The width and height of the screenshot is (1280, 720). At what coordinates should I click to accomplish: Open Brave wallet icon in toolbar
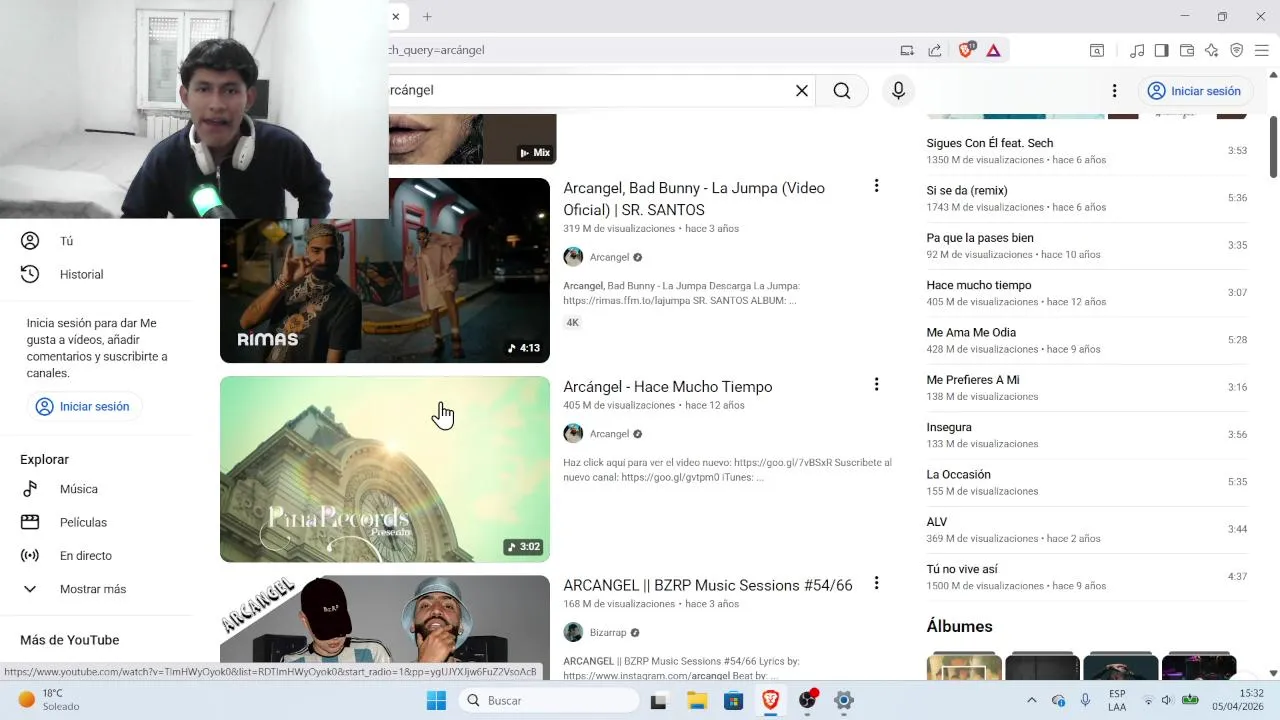(x=1187, y=50)
